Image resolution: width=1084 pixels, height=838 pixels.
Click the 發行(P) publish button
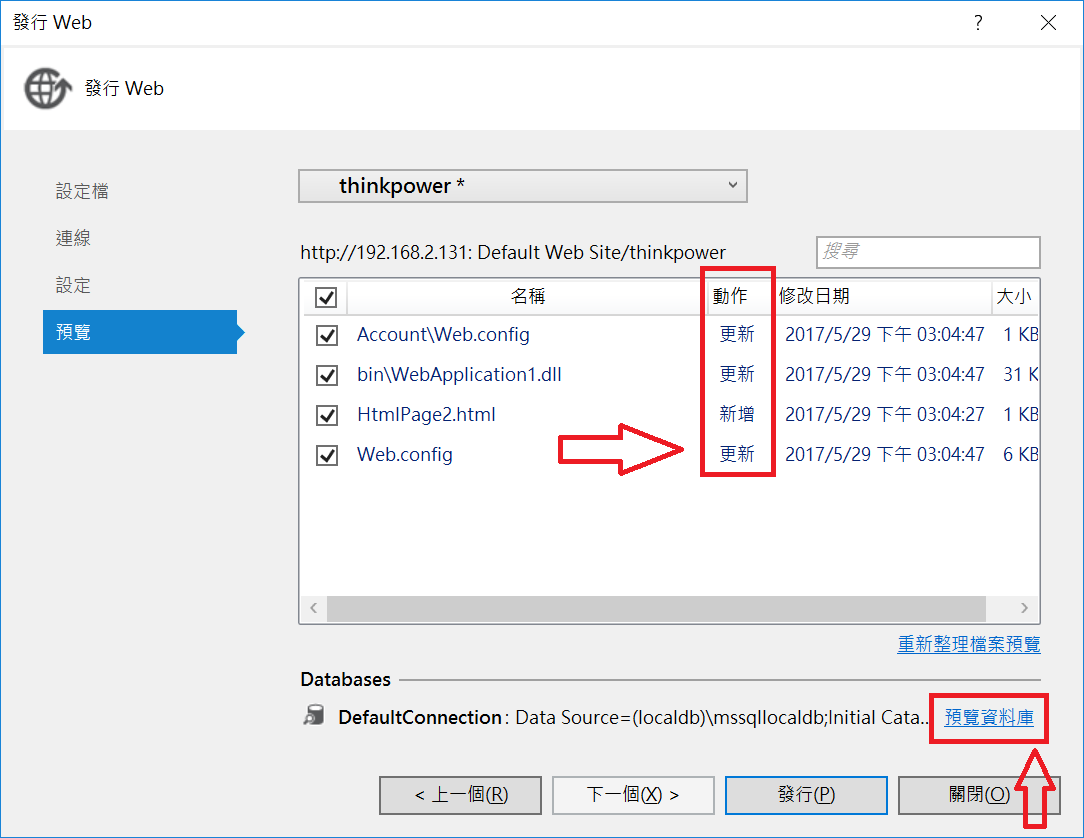coord(806,795)
